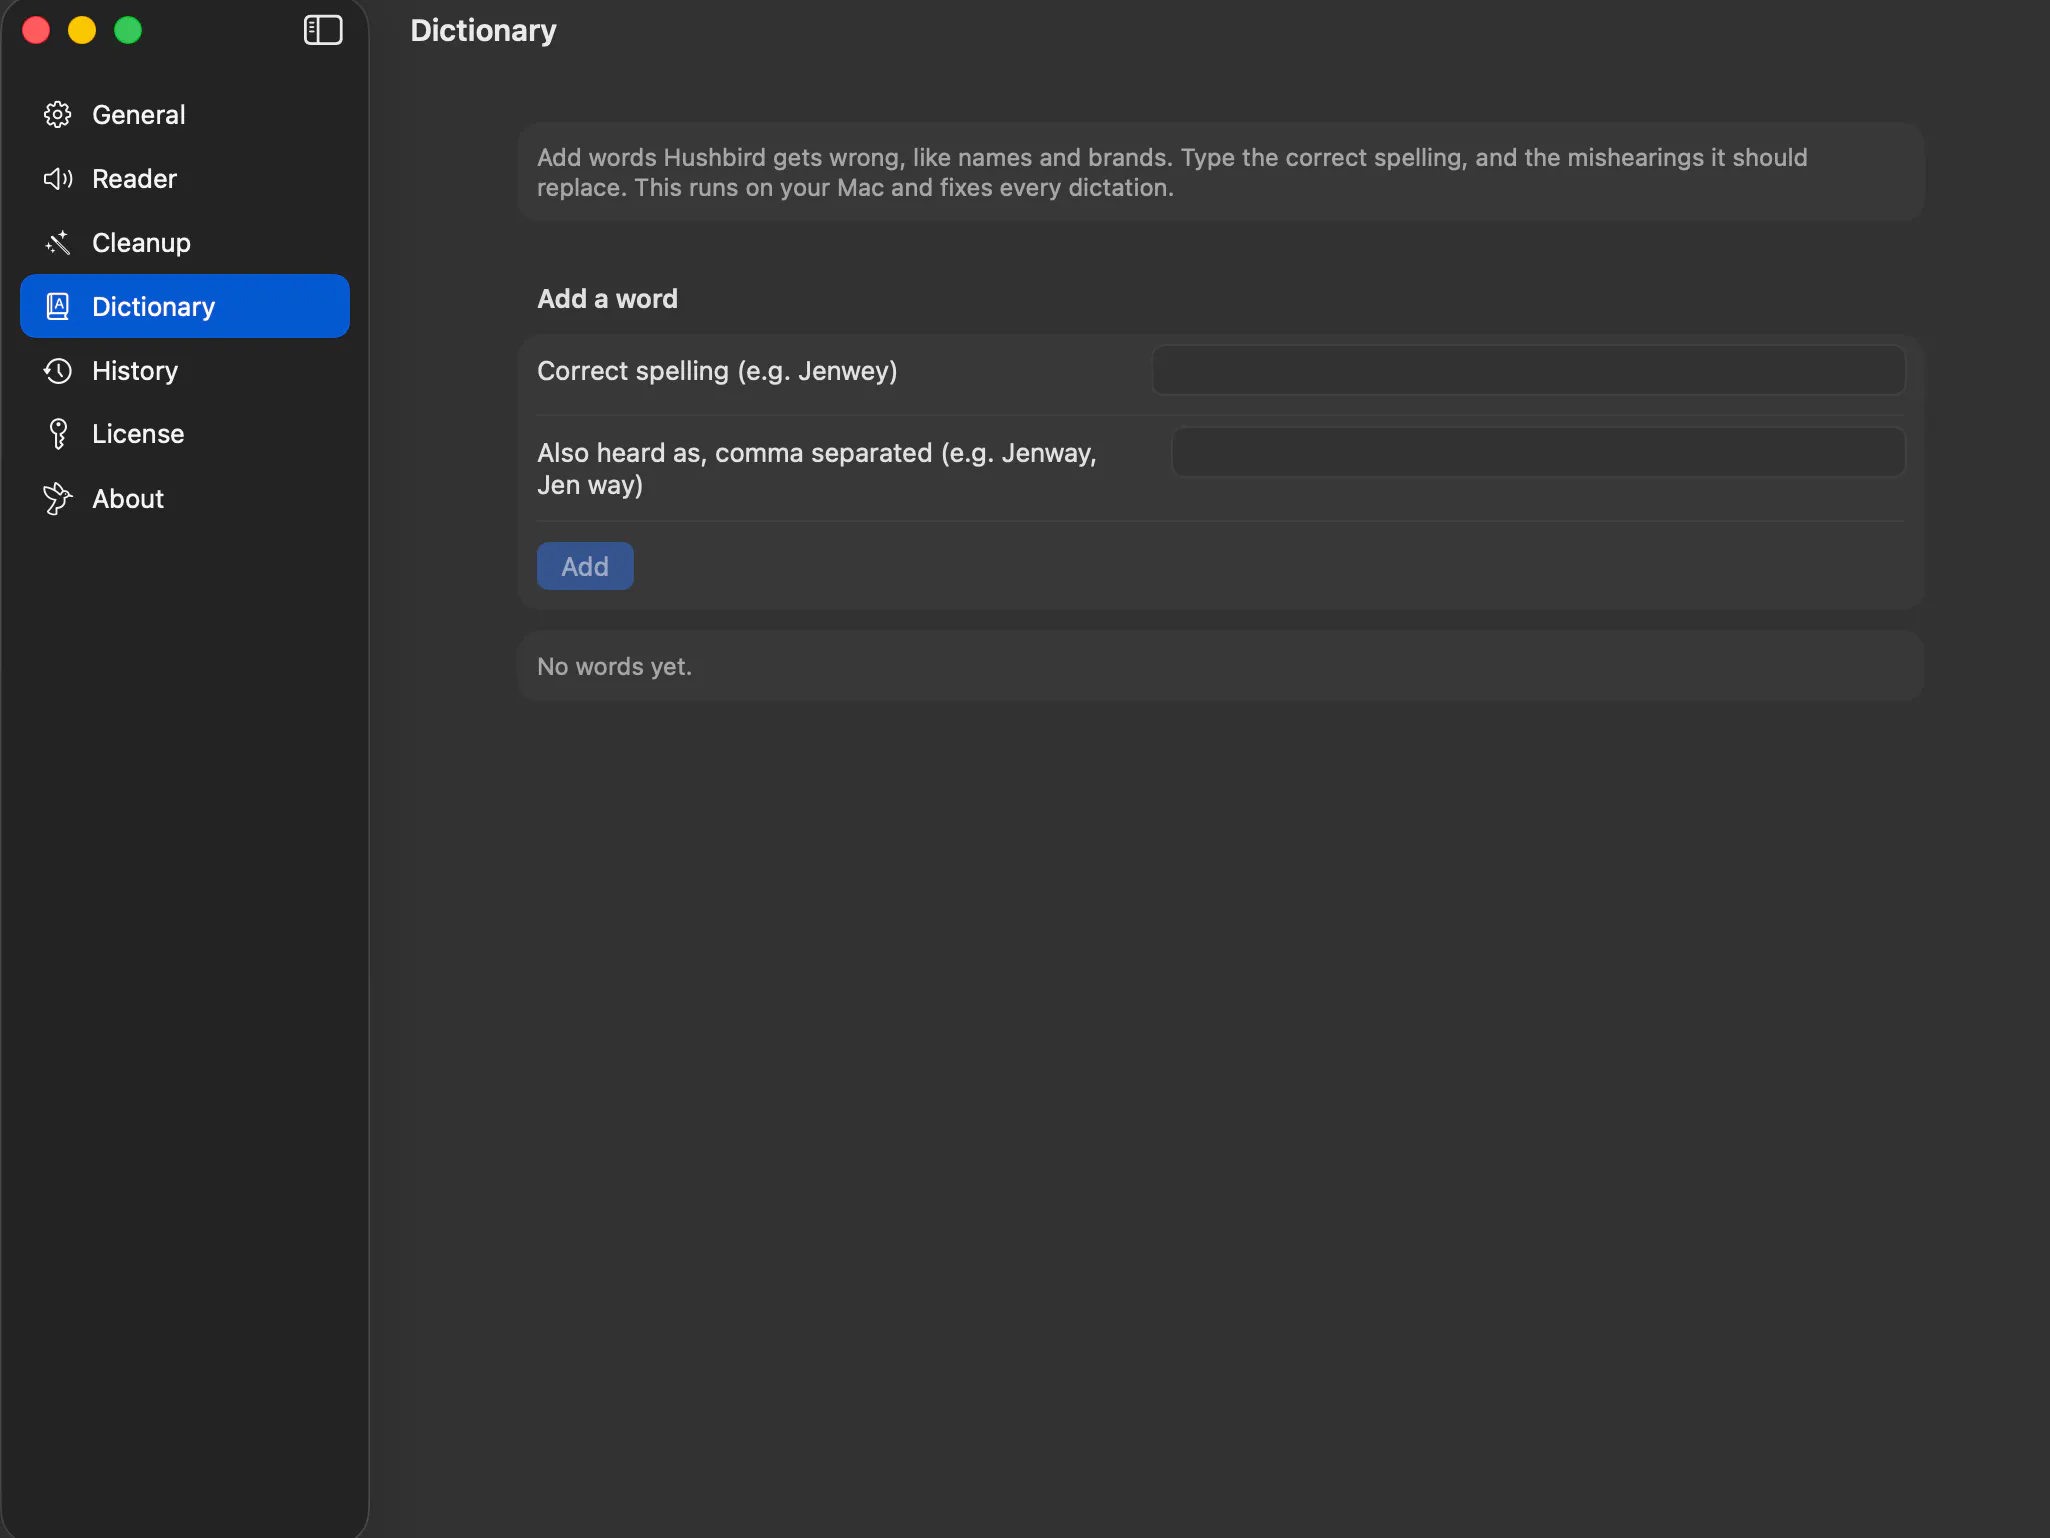Click the License key icon
2050x1538 pixels.
(x=58, y=434)
